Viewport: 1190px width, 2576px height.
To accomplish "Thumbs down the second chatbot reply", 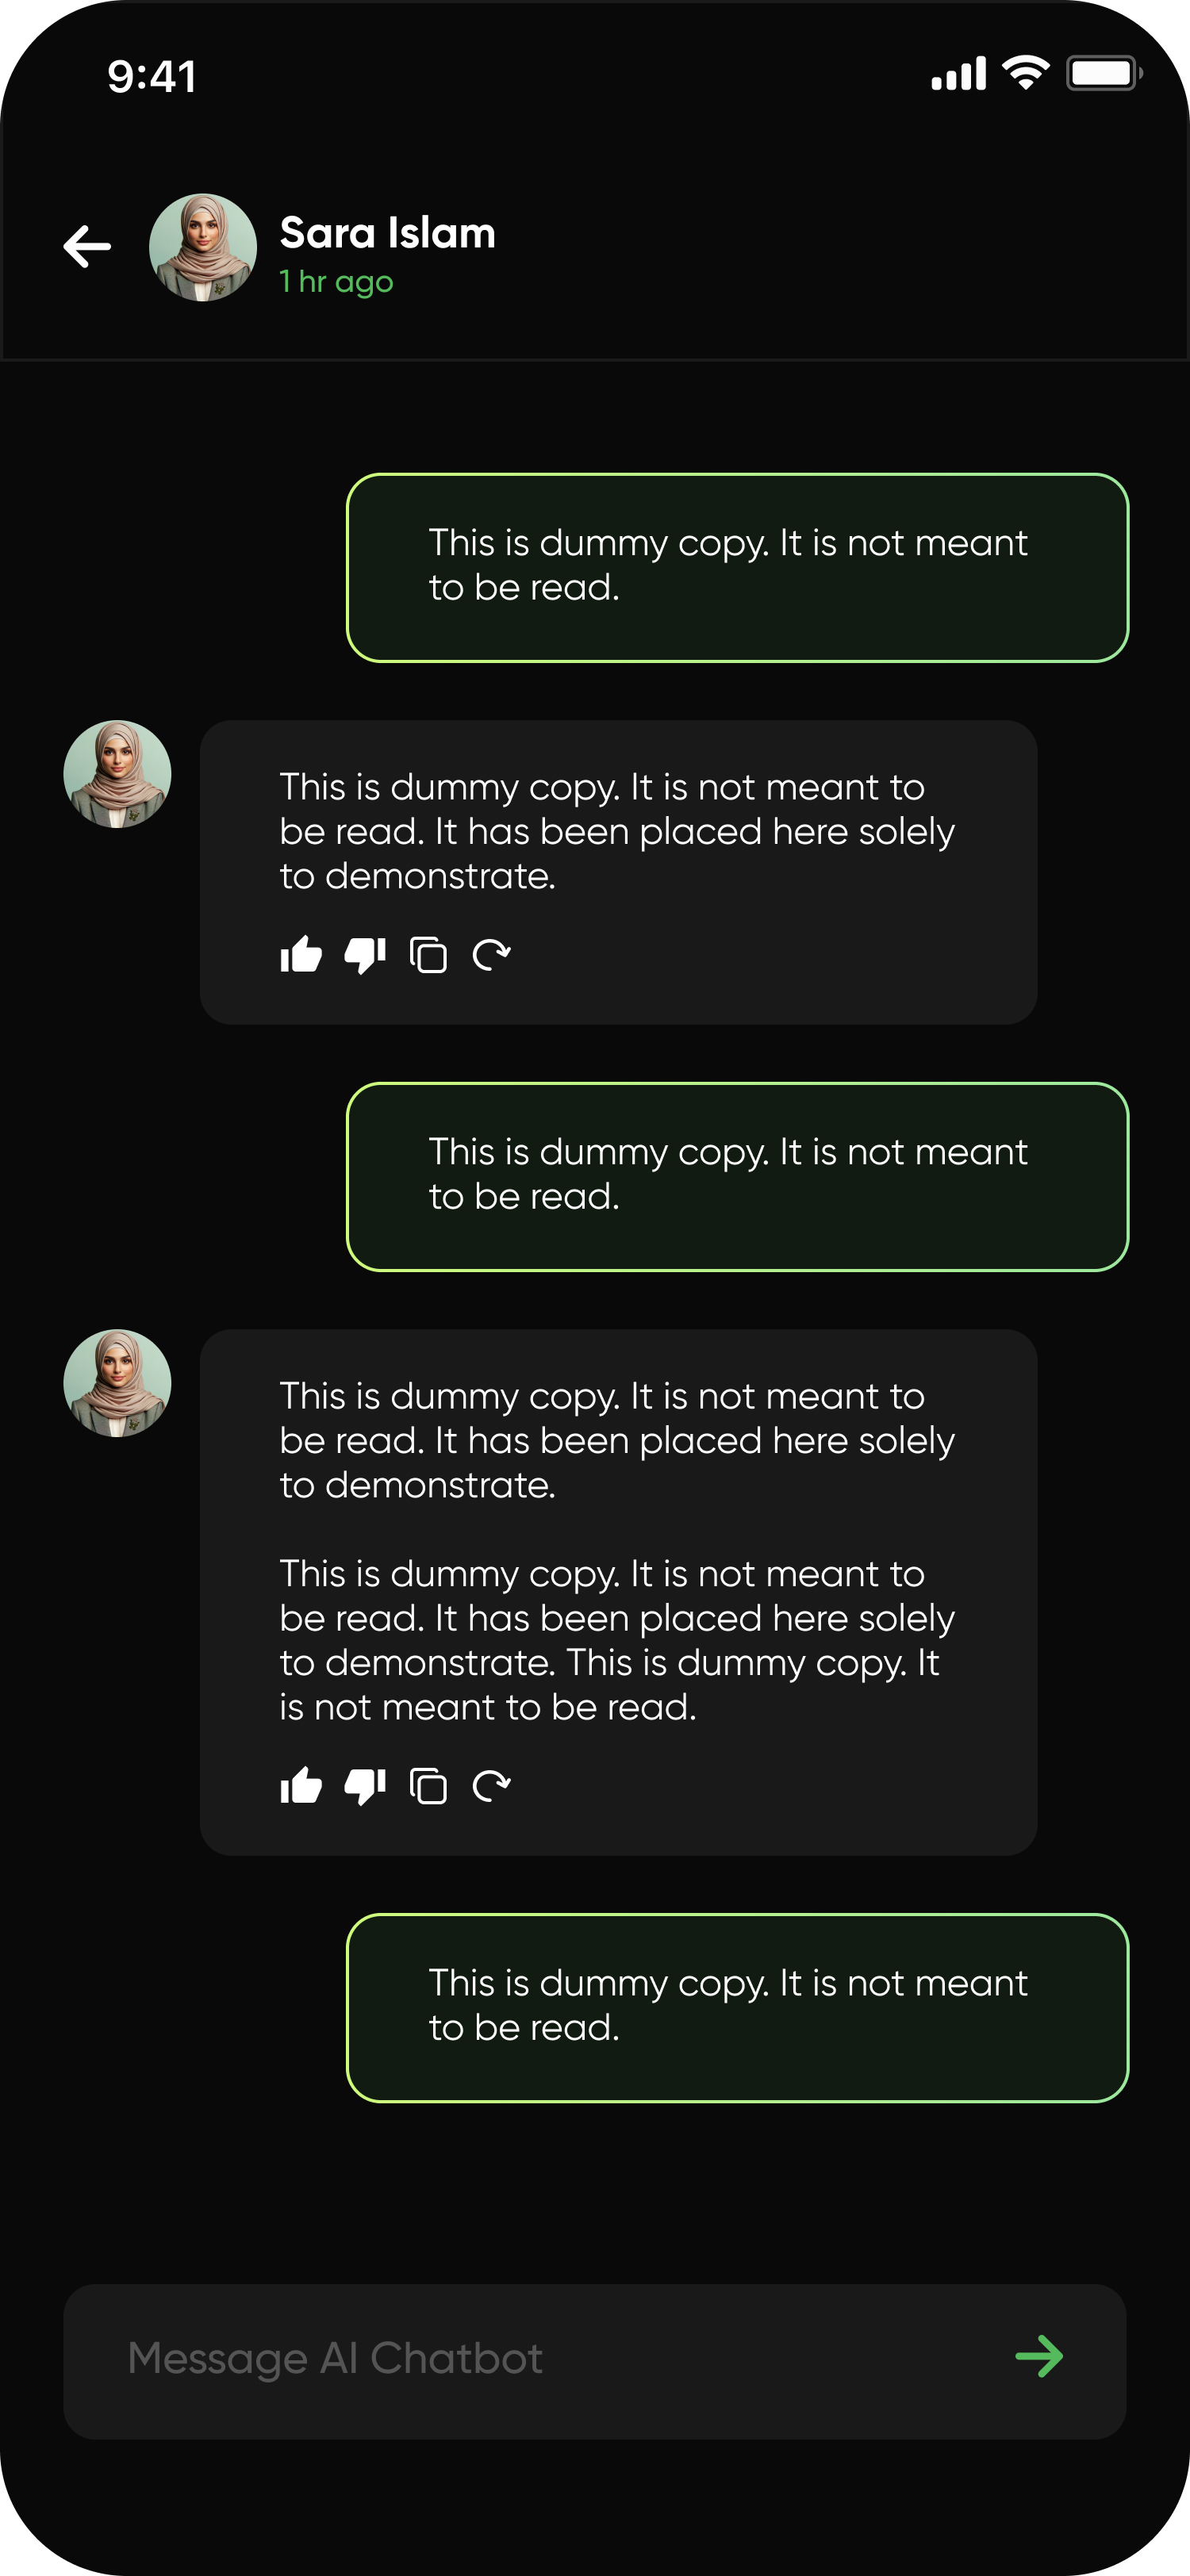I will 365,1786.
